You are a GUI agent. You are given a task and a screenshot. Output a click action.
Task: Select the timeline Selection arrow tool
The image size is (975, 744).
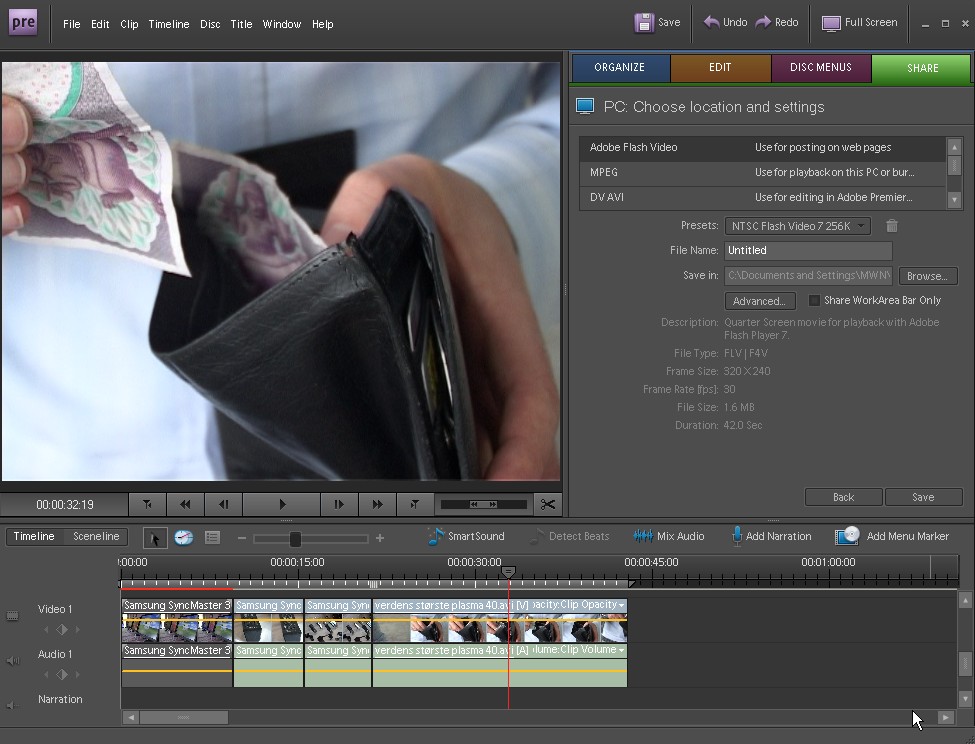click(154, 538)
